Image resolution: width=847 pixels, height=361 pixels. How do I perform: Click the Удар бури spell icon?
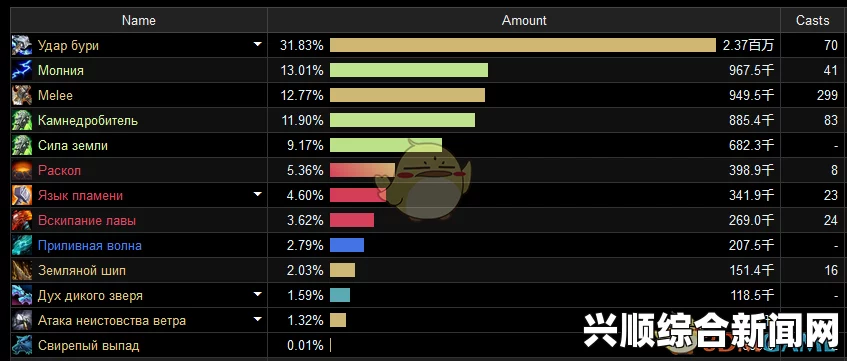(22, 45)
